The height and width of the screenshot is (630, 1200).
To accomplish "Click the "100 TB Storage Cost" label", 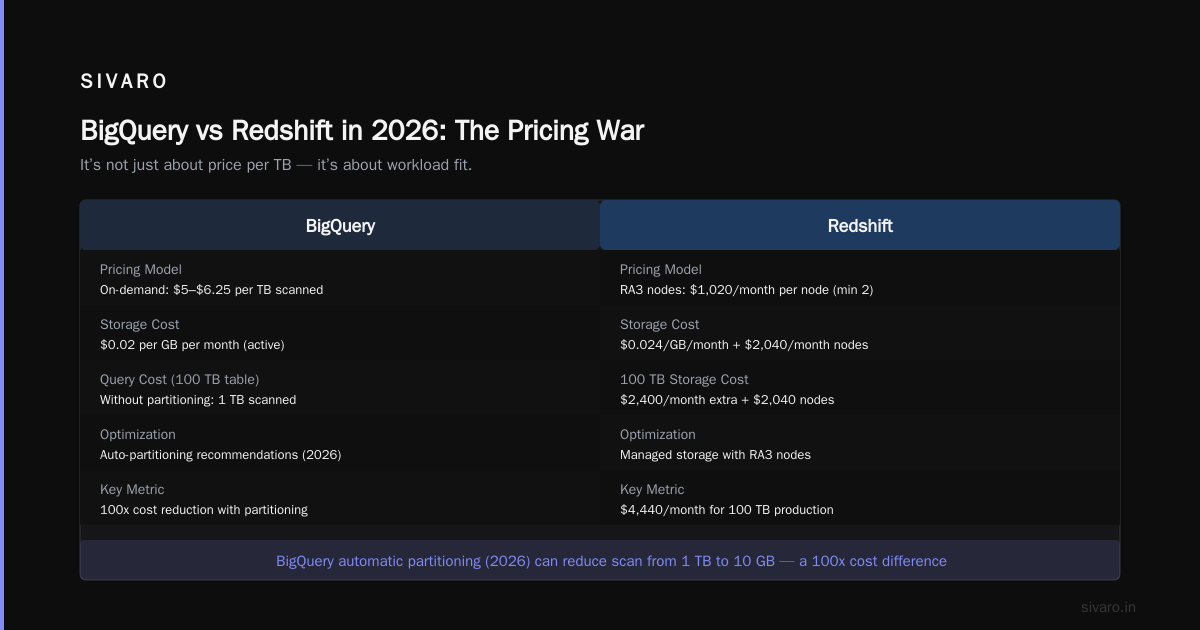I will click(x=684, y=379).
